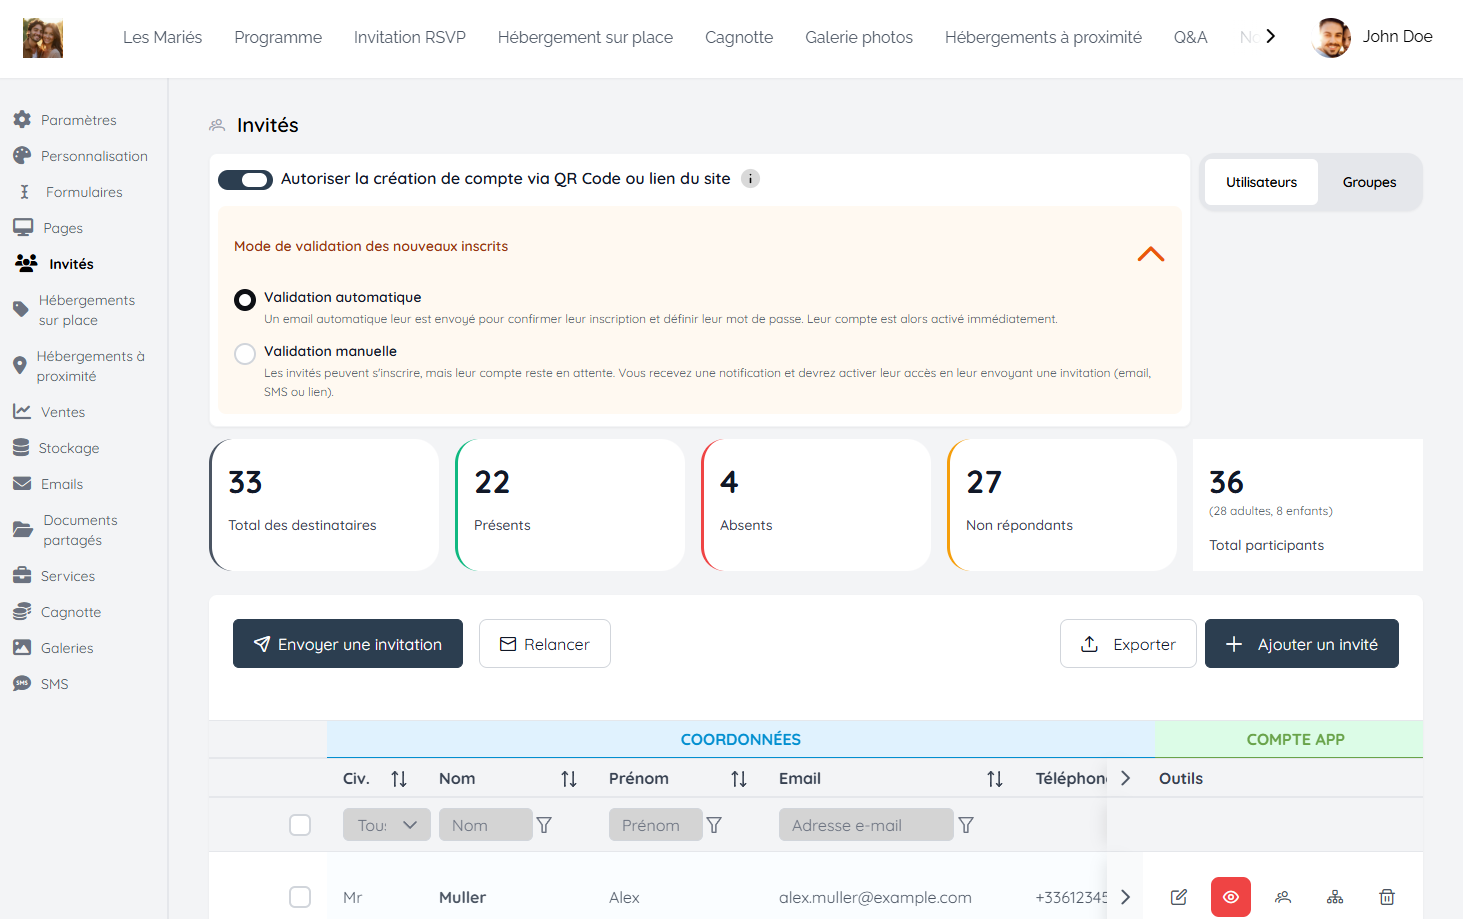Click the Galeries image icon
The width and height of the screenshot is (1463, 919).
[x=22, y=647]
